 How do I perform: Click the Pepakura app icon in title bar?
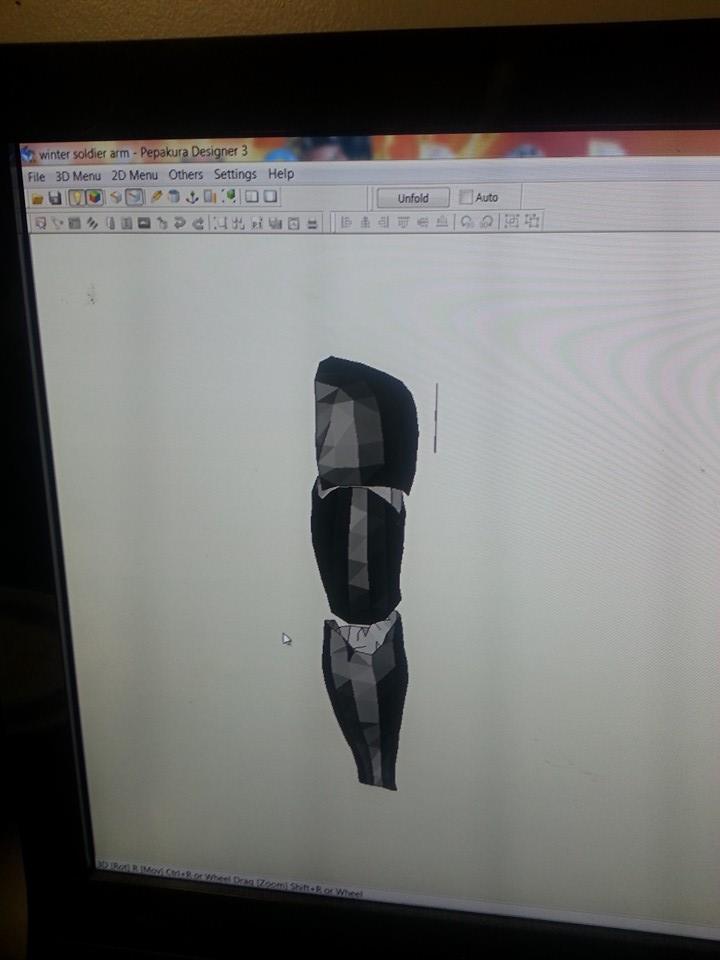28,154
